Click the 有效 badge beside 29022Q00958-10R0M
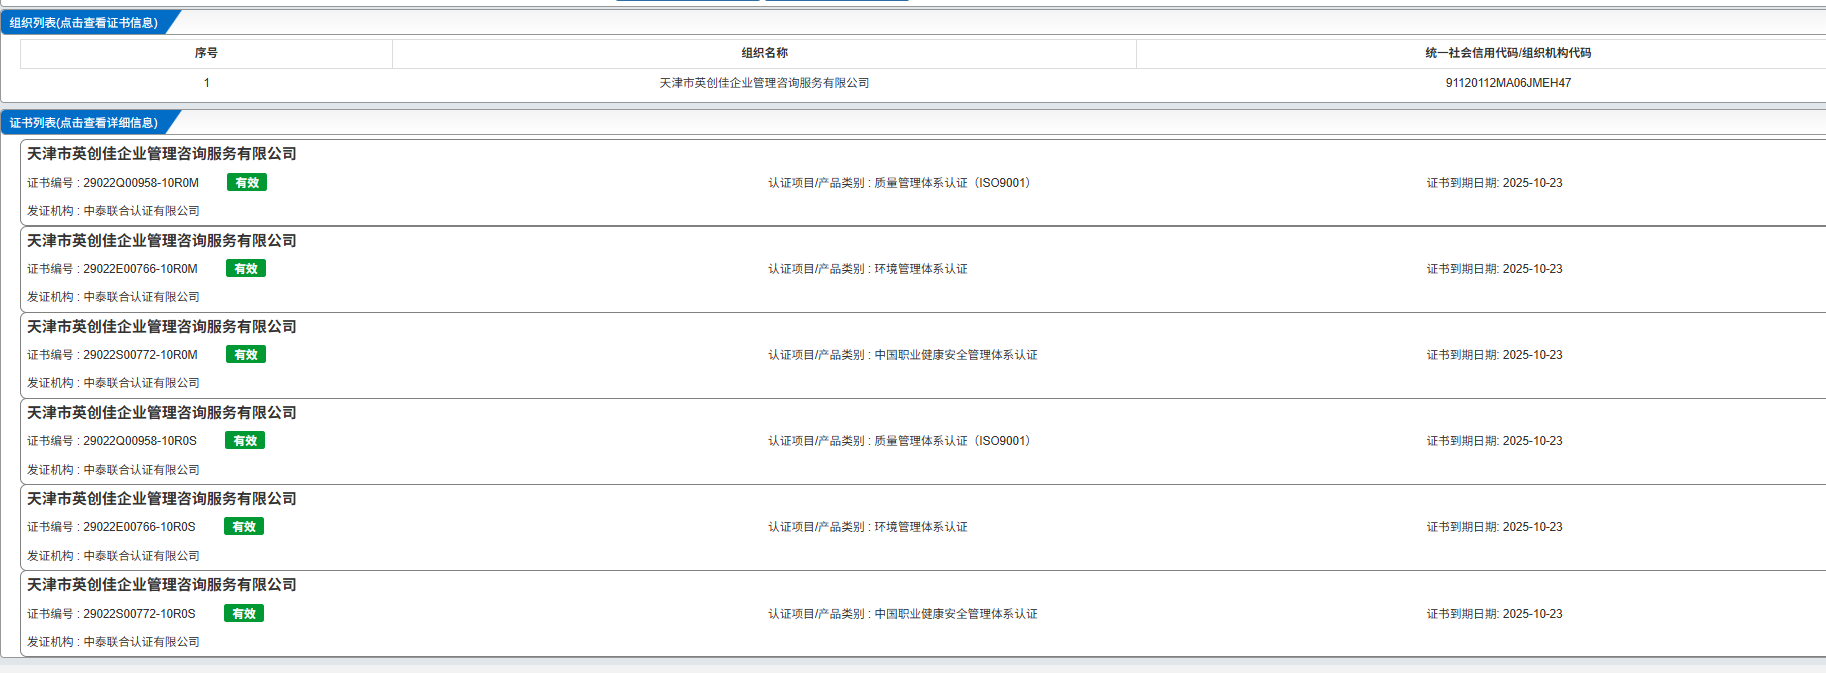 pos(247,183)
